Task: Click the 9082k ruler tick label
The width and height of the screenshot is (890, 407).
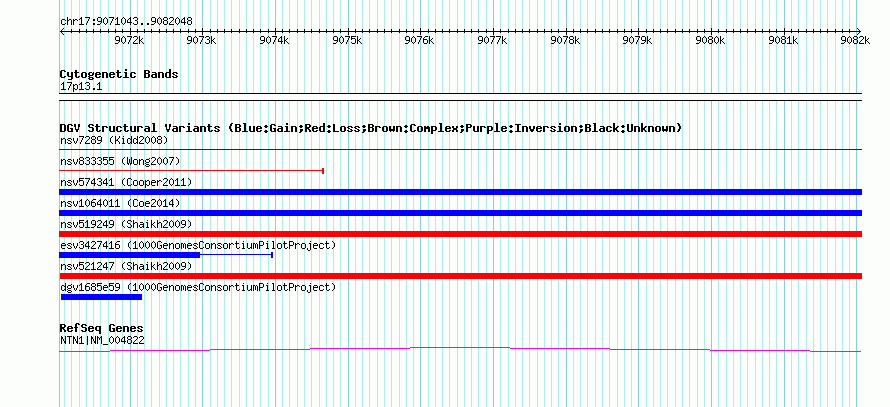Action: 855,40
